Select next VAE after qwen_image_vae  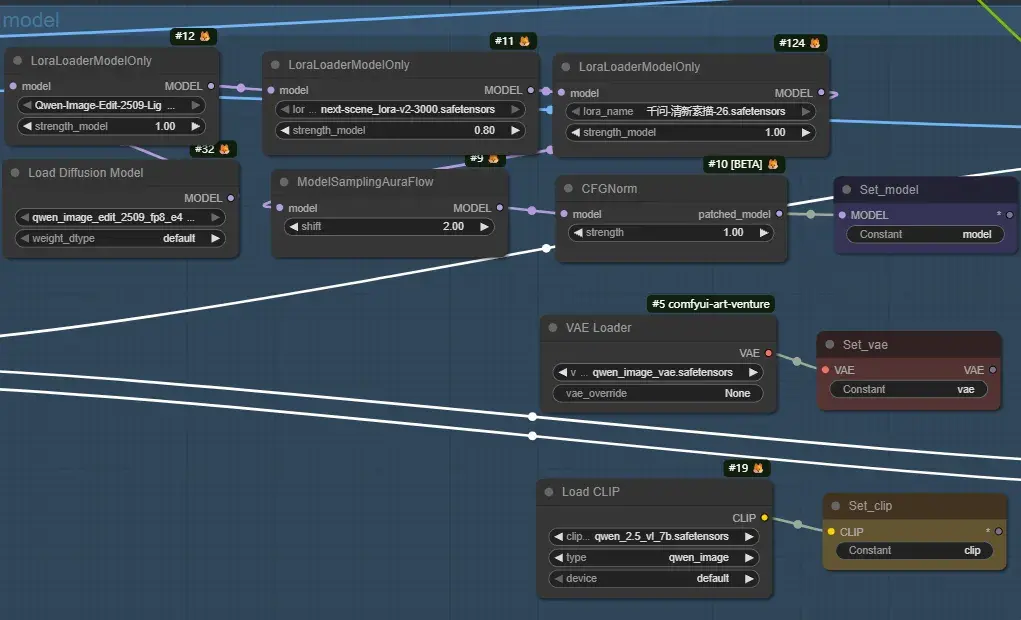[753, 373]
